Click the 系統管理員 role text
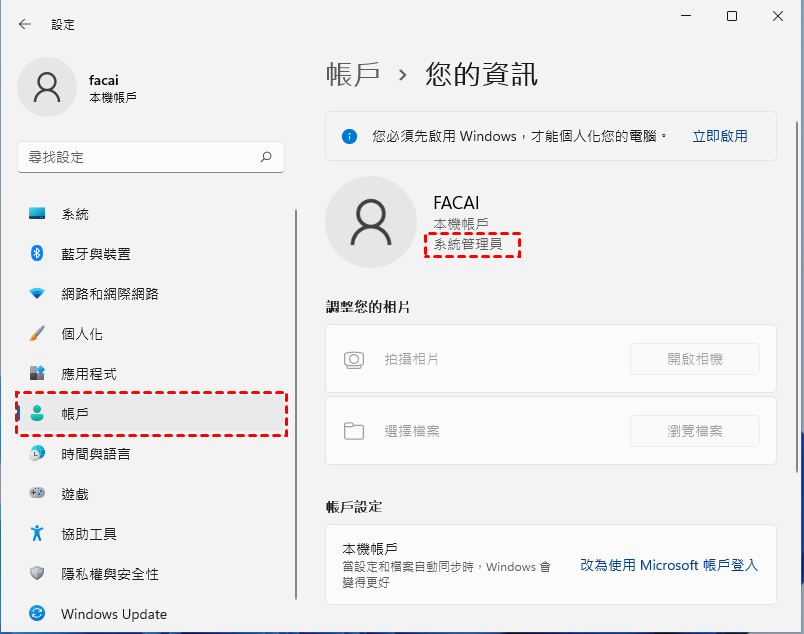The height and width of the screenshot is (634, 804). (x=468, y=244)
